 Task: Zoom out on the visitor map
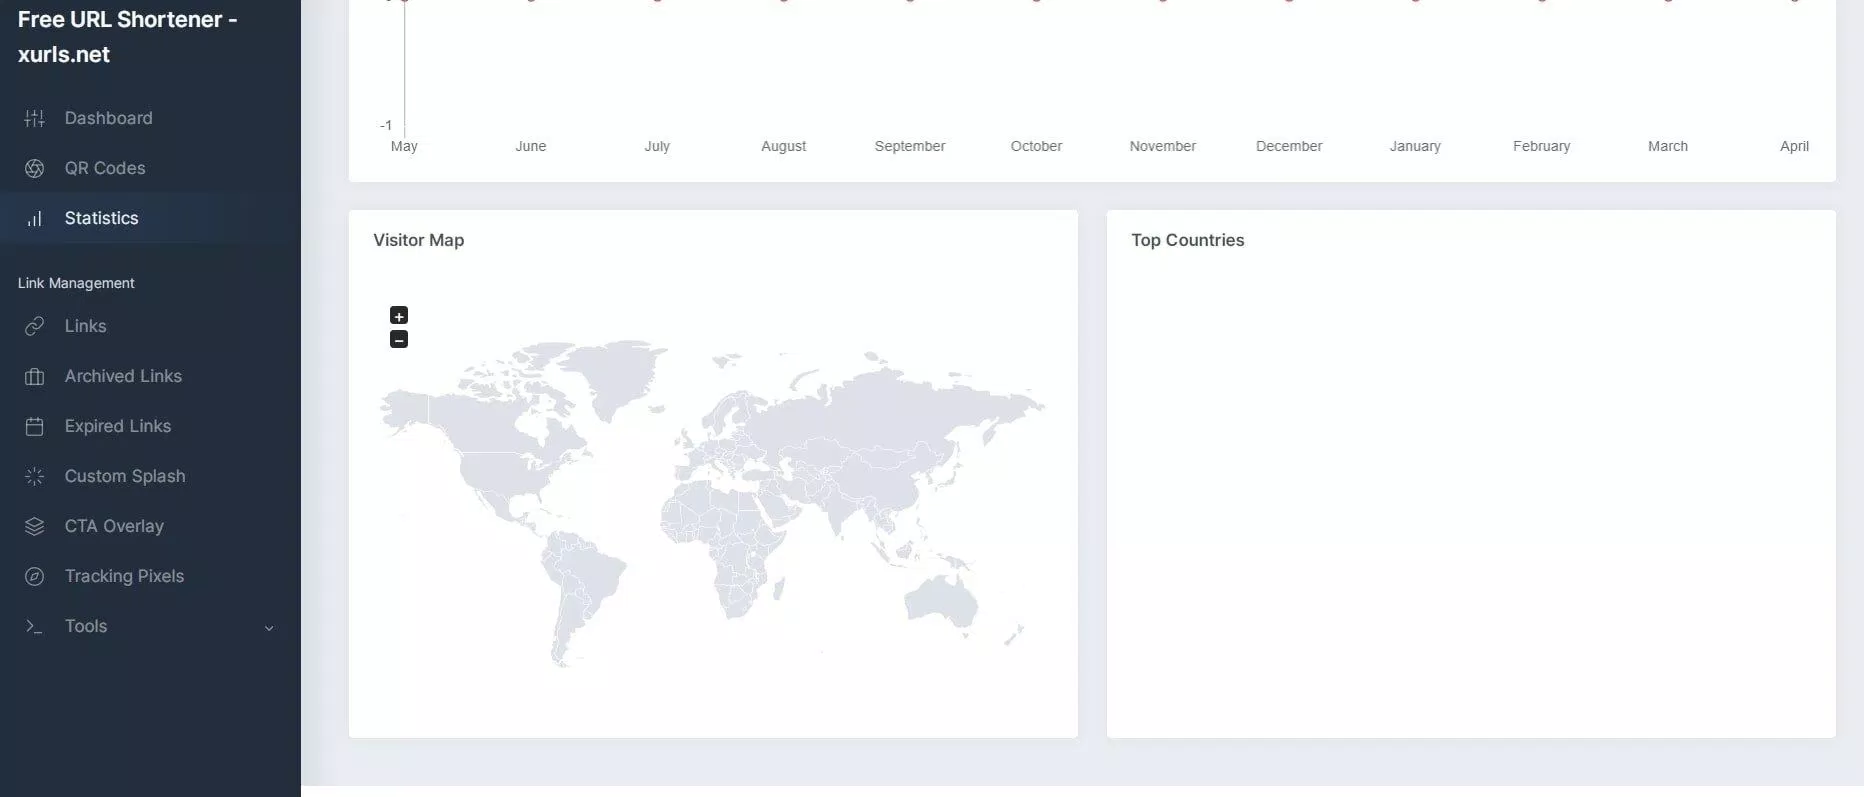click(398, 340)
